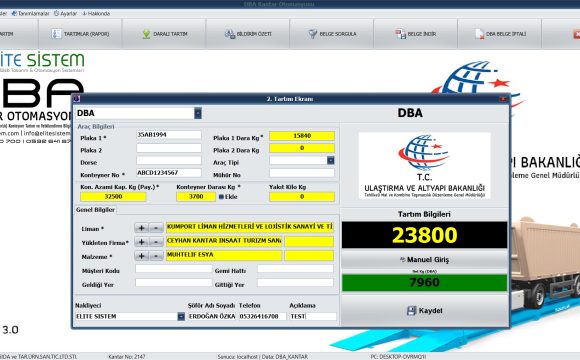Click the Yakıt Kilo Kg field
Viewport: 580px width, 360px height.
302,196
